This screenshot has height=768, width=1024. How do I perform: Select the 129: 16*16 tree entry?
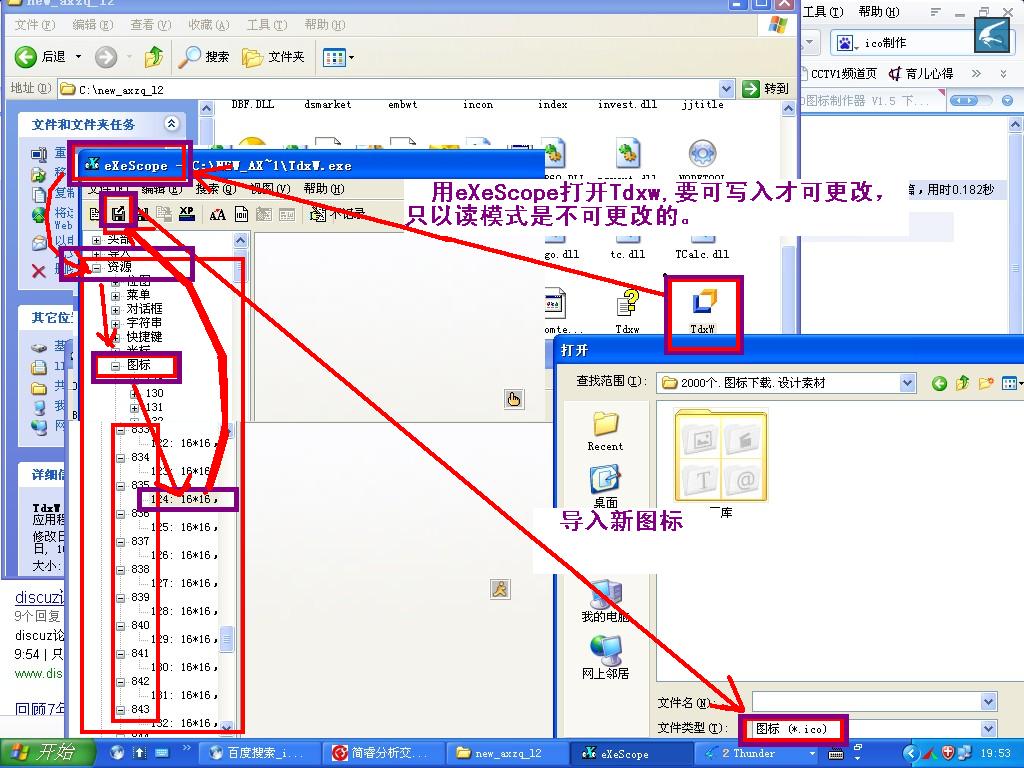184,639
